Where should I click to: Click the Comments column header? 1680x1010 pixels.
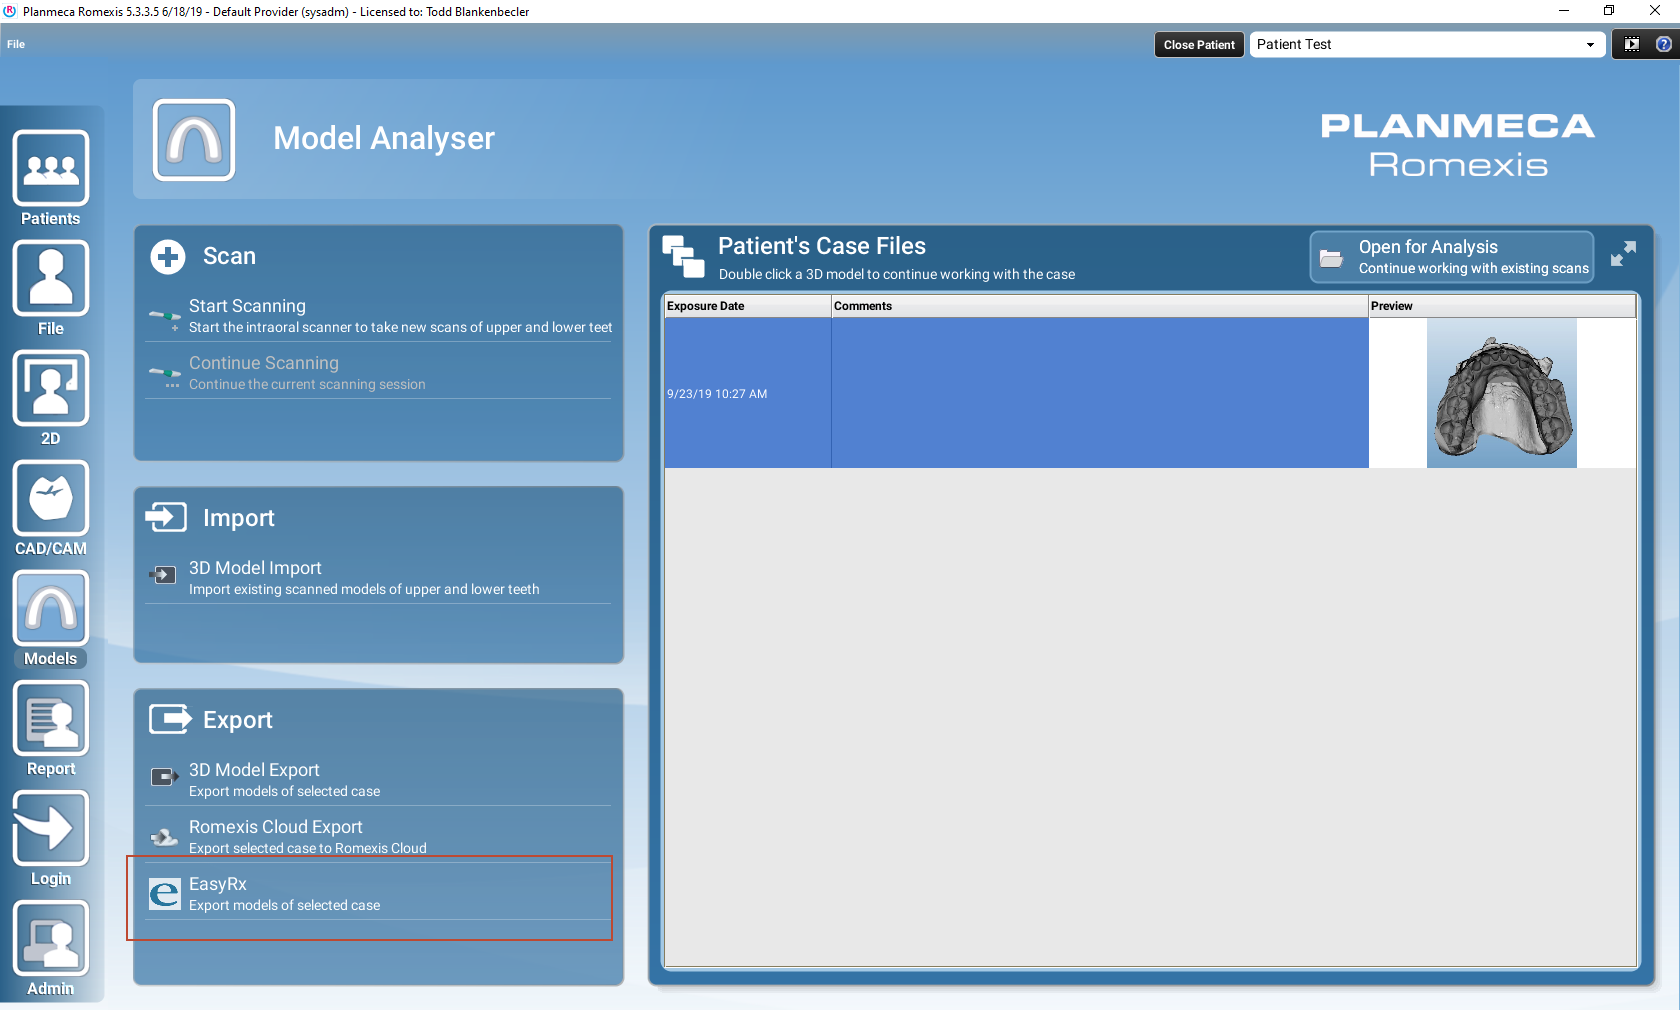click(1100, 306)
